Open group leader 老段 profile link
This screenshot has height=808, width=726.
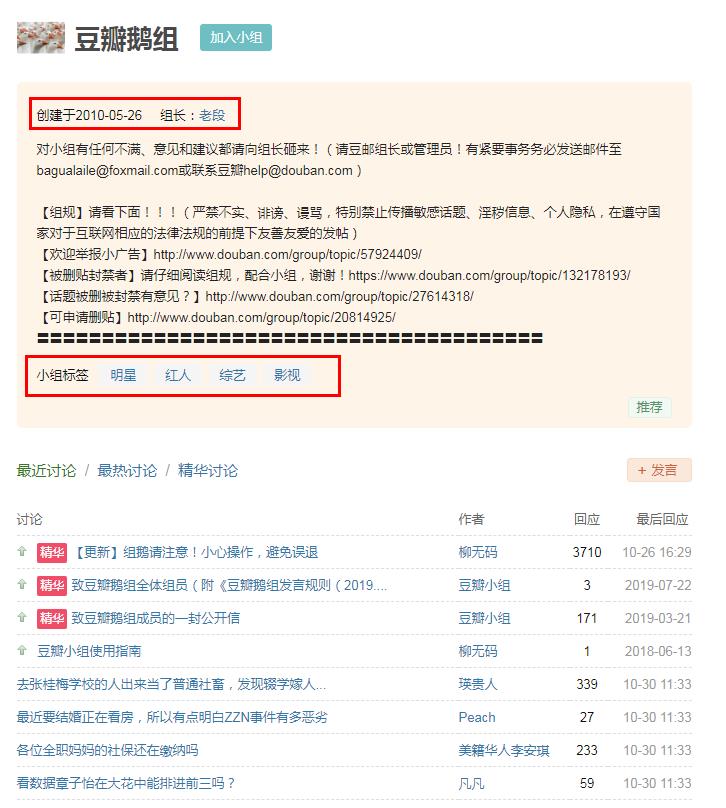212,115
